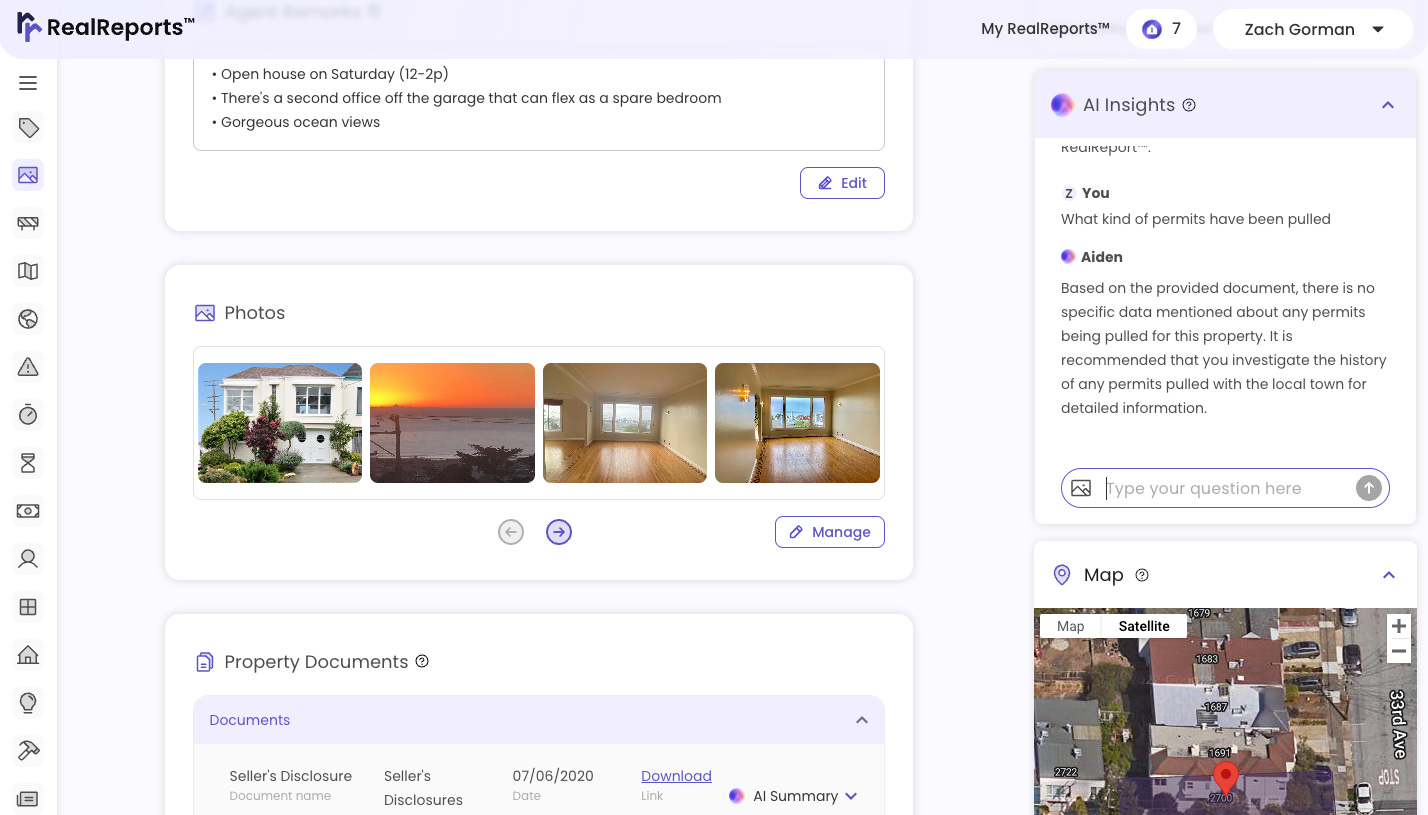
Task: Click the date 07/06/2020
Action: [x=553, y=776]
